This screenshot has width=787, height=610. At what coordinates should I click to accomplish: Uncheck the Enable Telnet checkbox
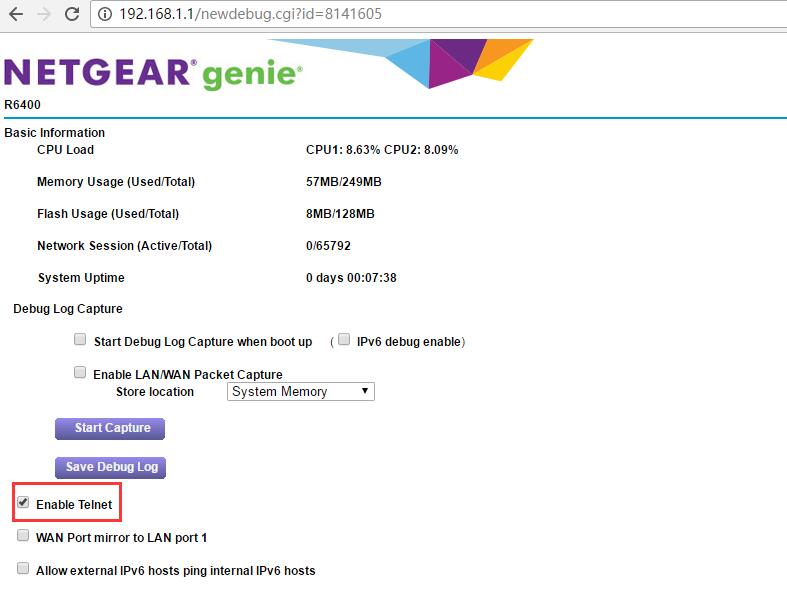tap(23, 503)
